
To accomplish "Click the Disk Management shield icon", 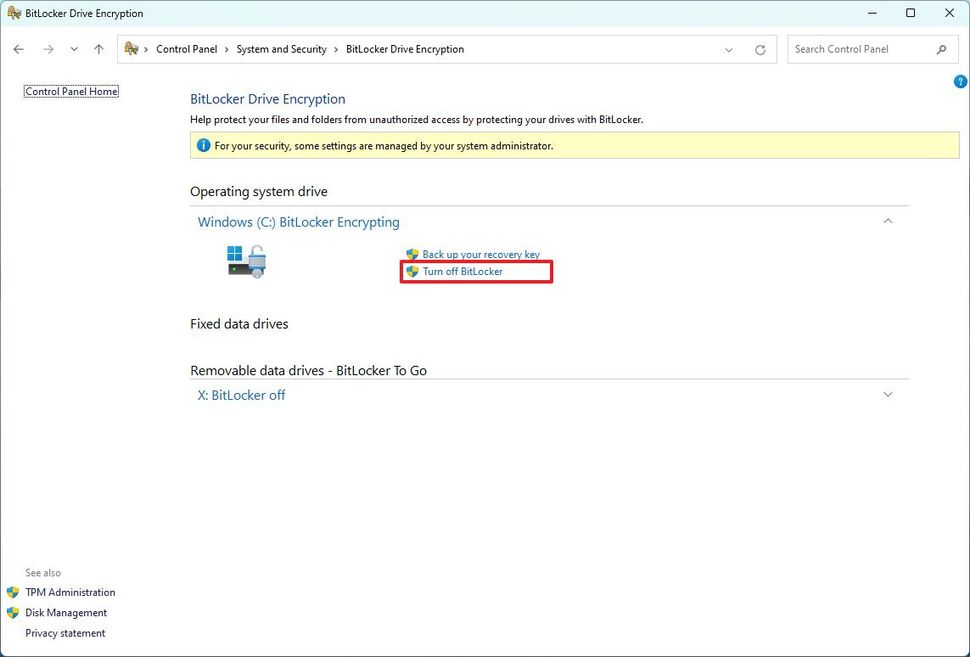I will pos(15,612).
